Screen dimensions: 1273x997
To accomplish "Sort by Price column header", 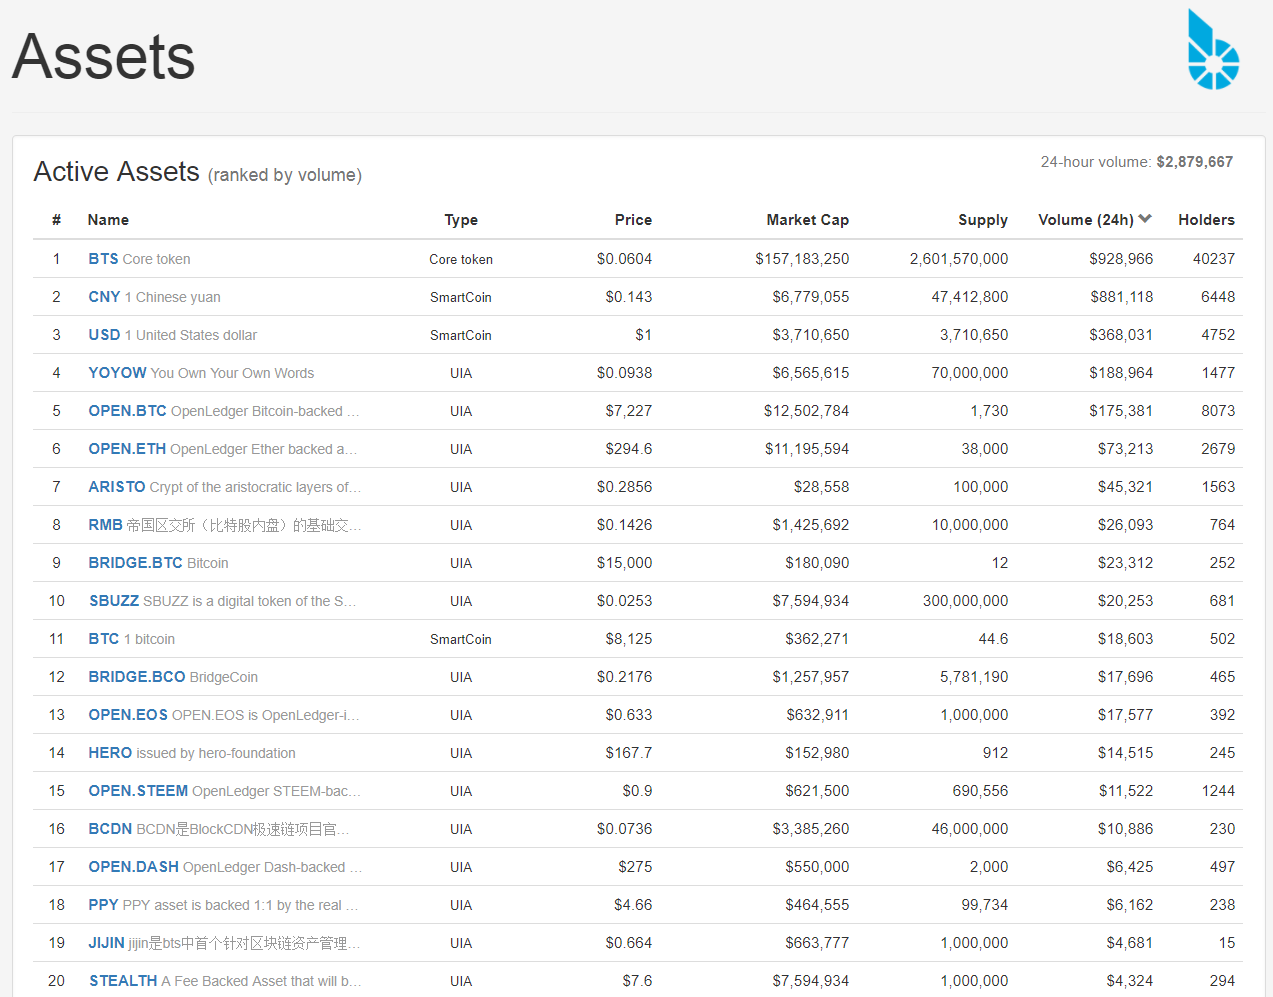I will (633, 220).
